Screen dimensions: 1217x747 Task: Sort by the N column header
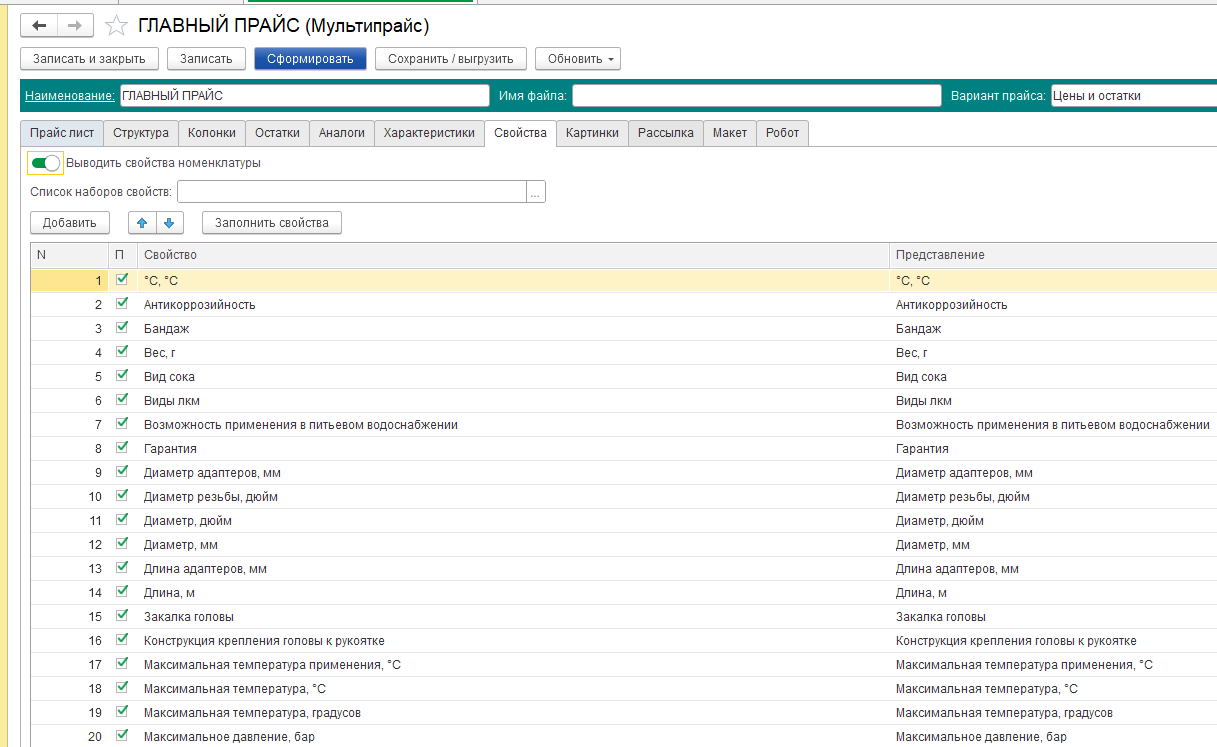(69, 255)
